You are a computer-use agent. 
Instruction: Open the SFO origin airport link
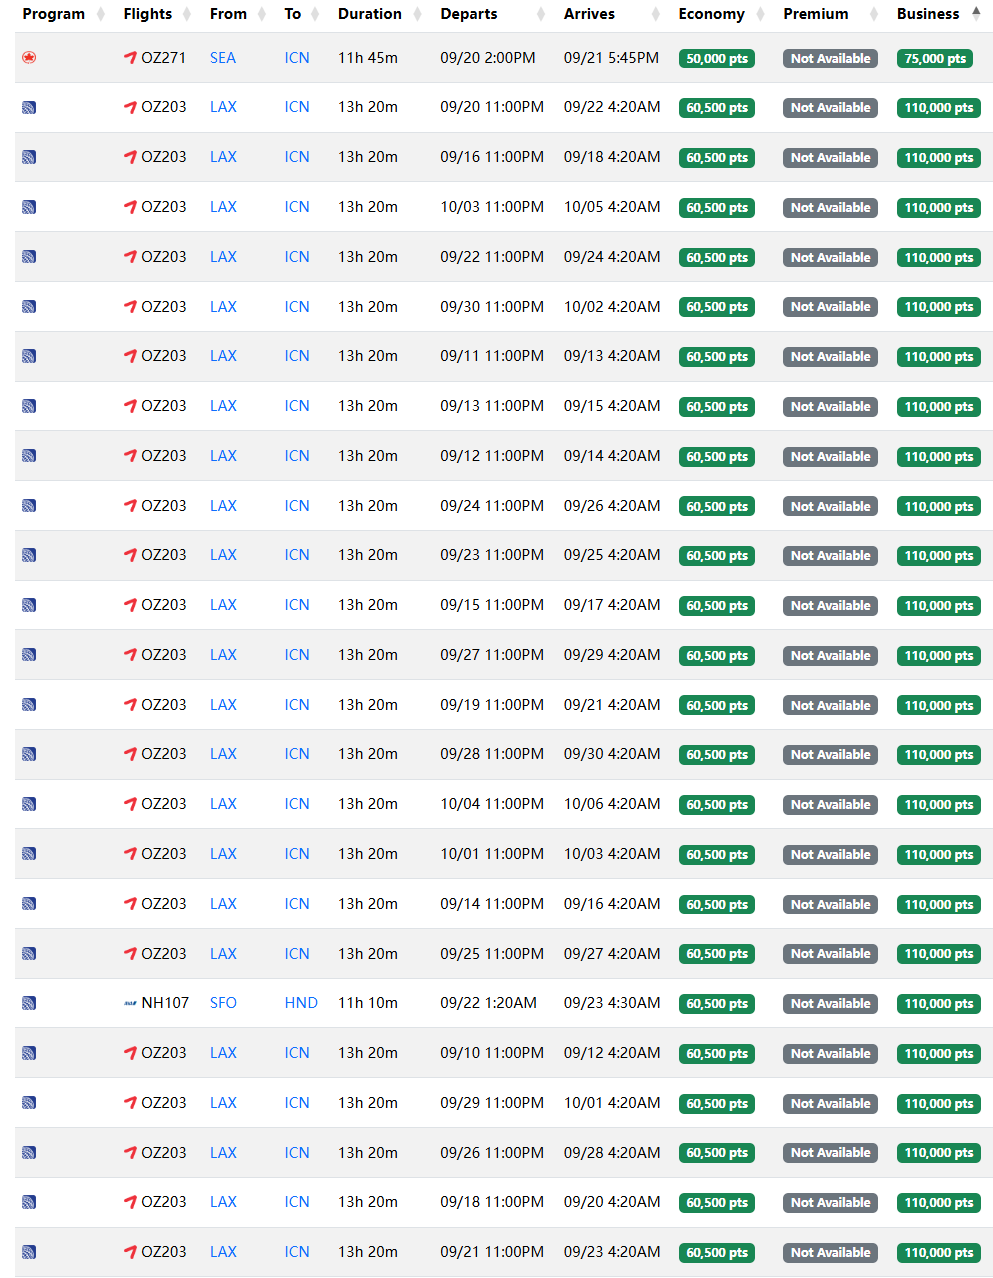(223, 1003)
